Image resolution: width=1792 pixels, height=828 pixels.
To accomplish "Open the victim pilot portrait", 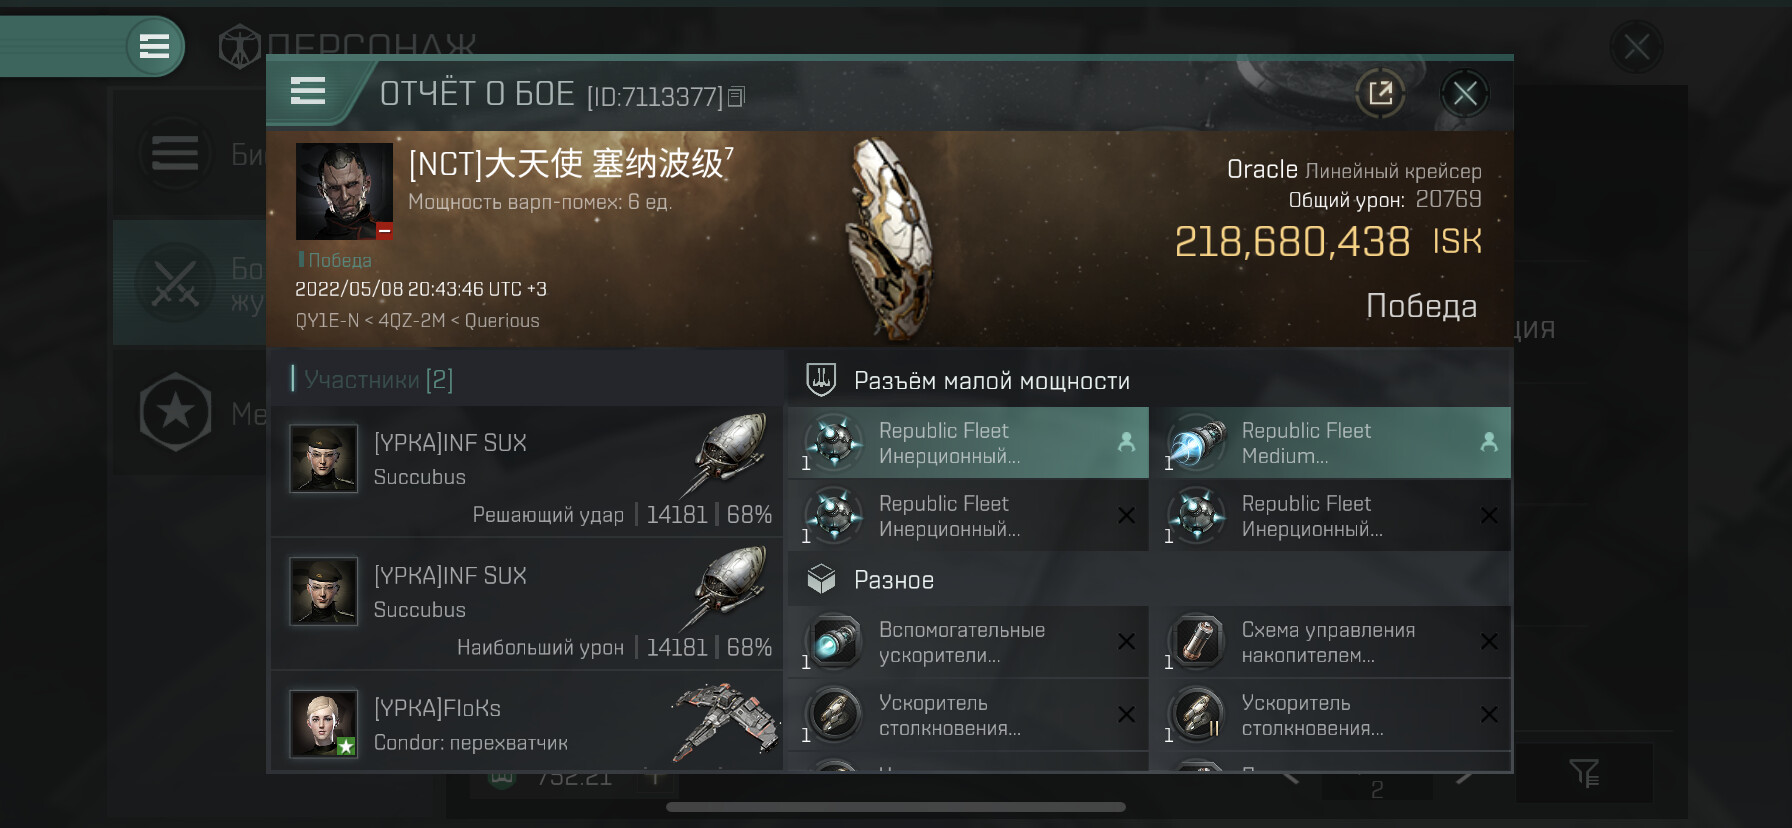I will click(x=344, y=191).
